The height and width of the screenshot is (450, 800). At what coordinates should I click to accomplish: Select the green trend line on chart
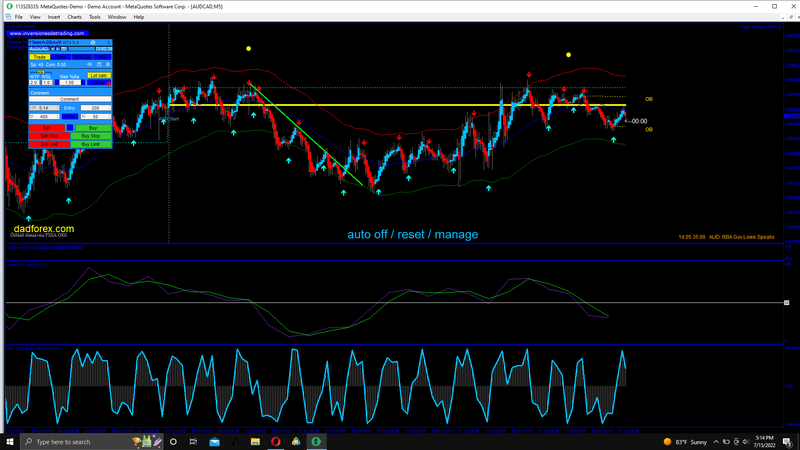pos(306,135)
